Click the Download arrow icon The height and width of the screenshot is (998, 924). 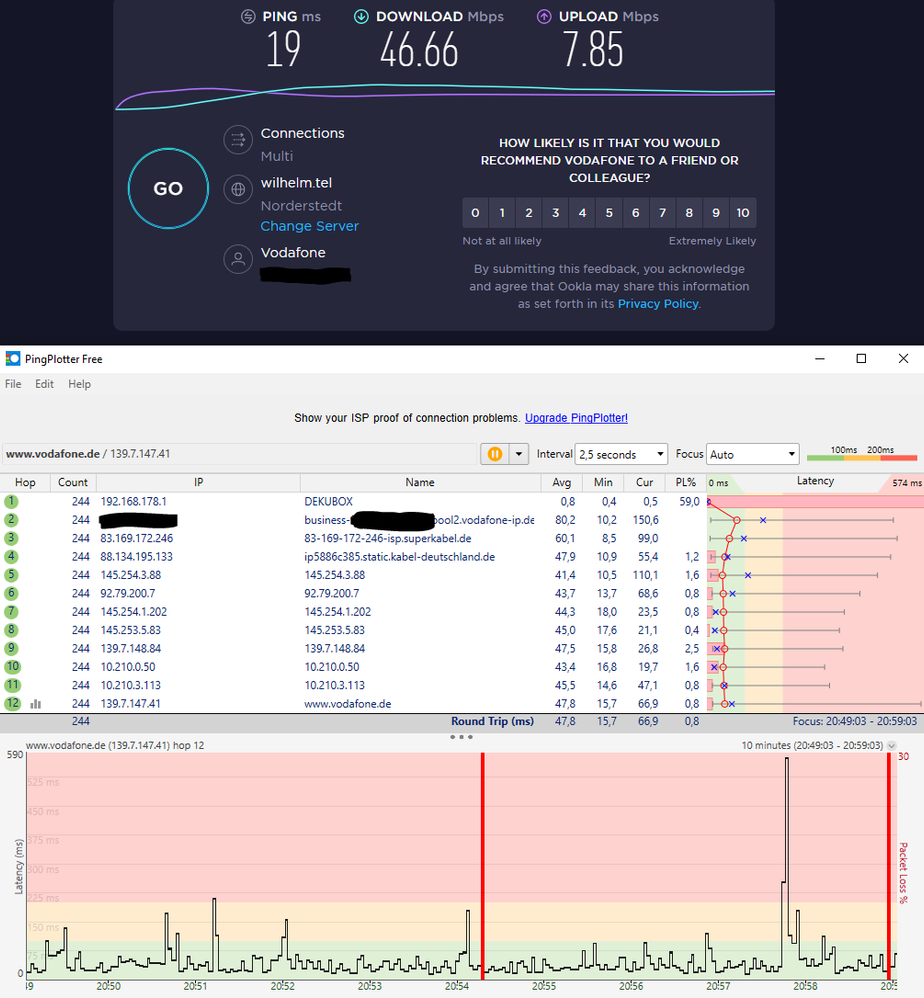[x=361, y=17]
